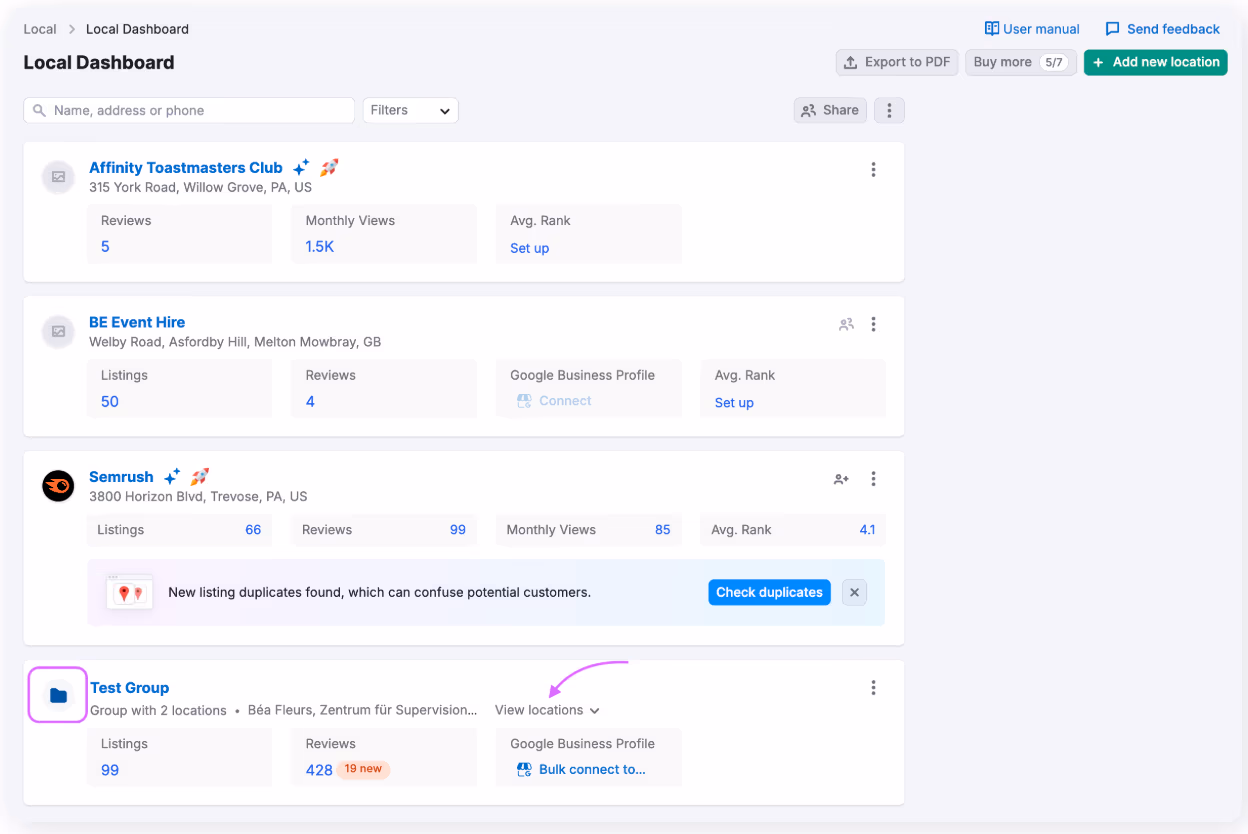1248x834 pixels.
Task: Click the address Welby Road, Asfordby Hill, Melton Mowbray
Action: (x=235, y=342)
